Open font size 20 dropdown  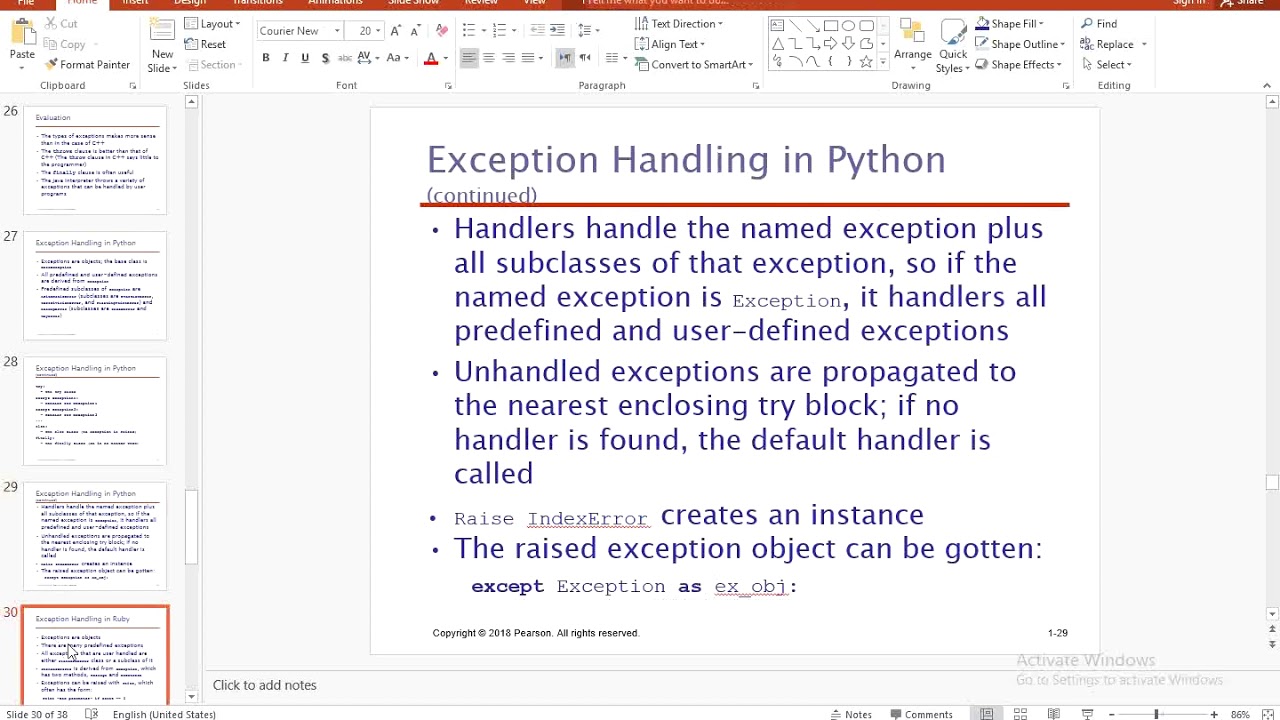[379, 31]
